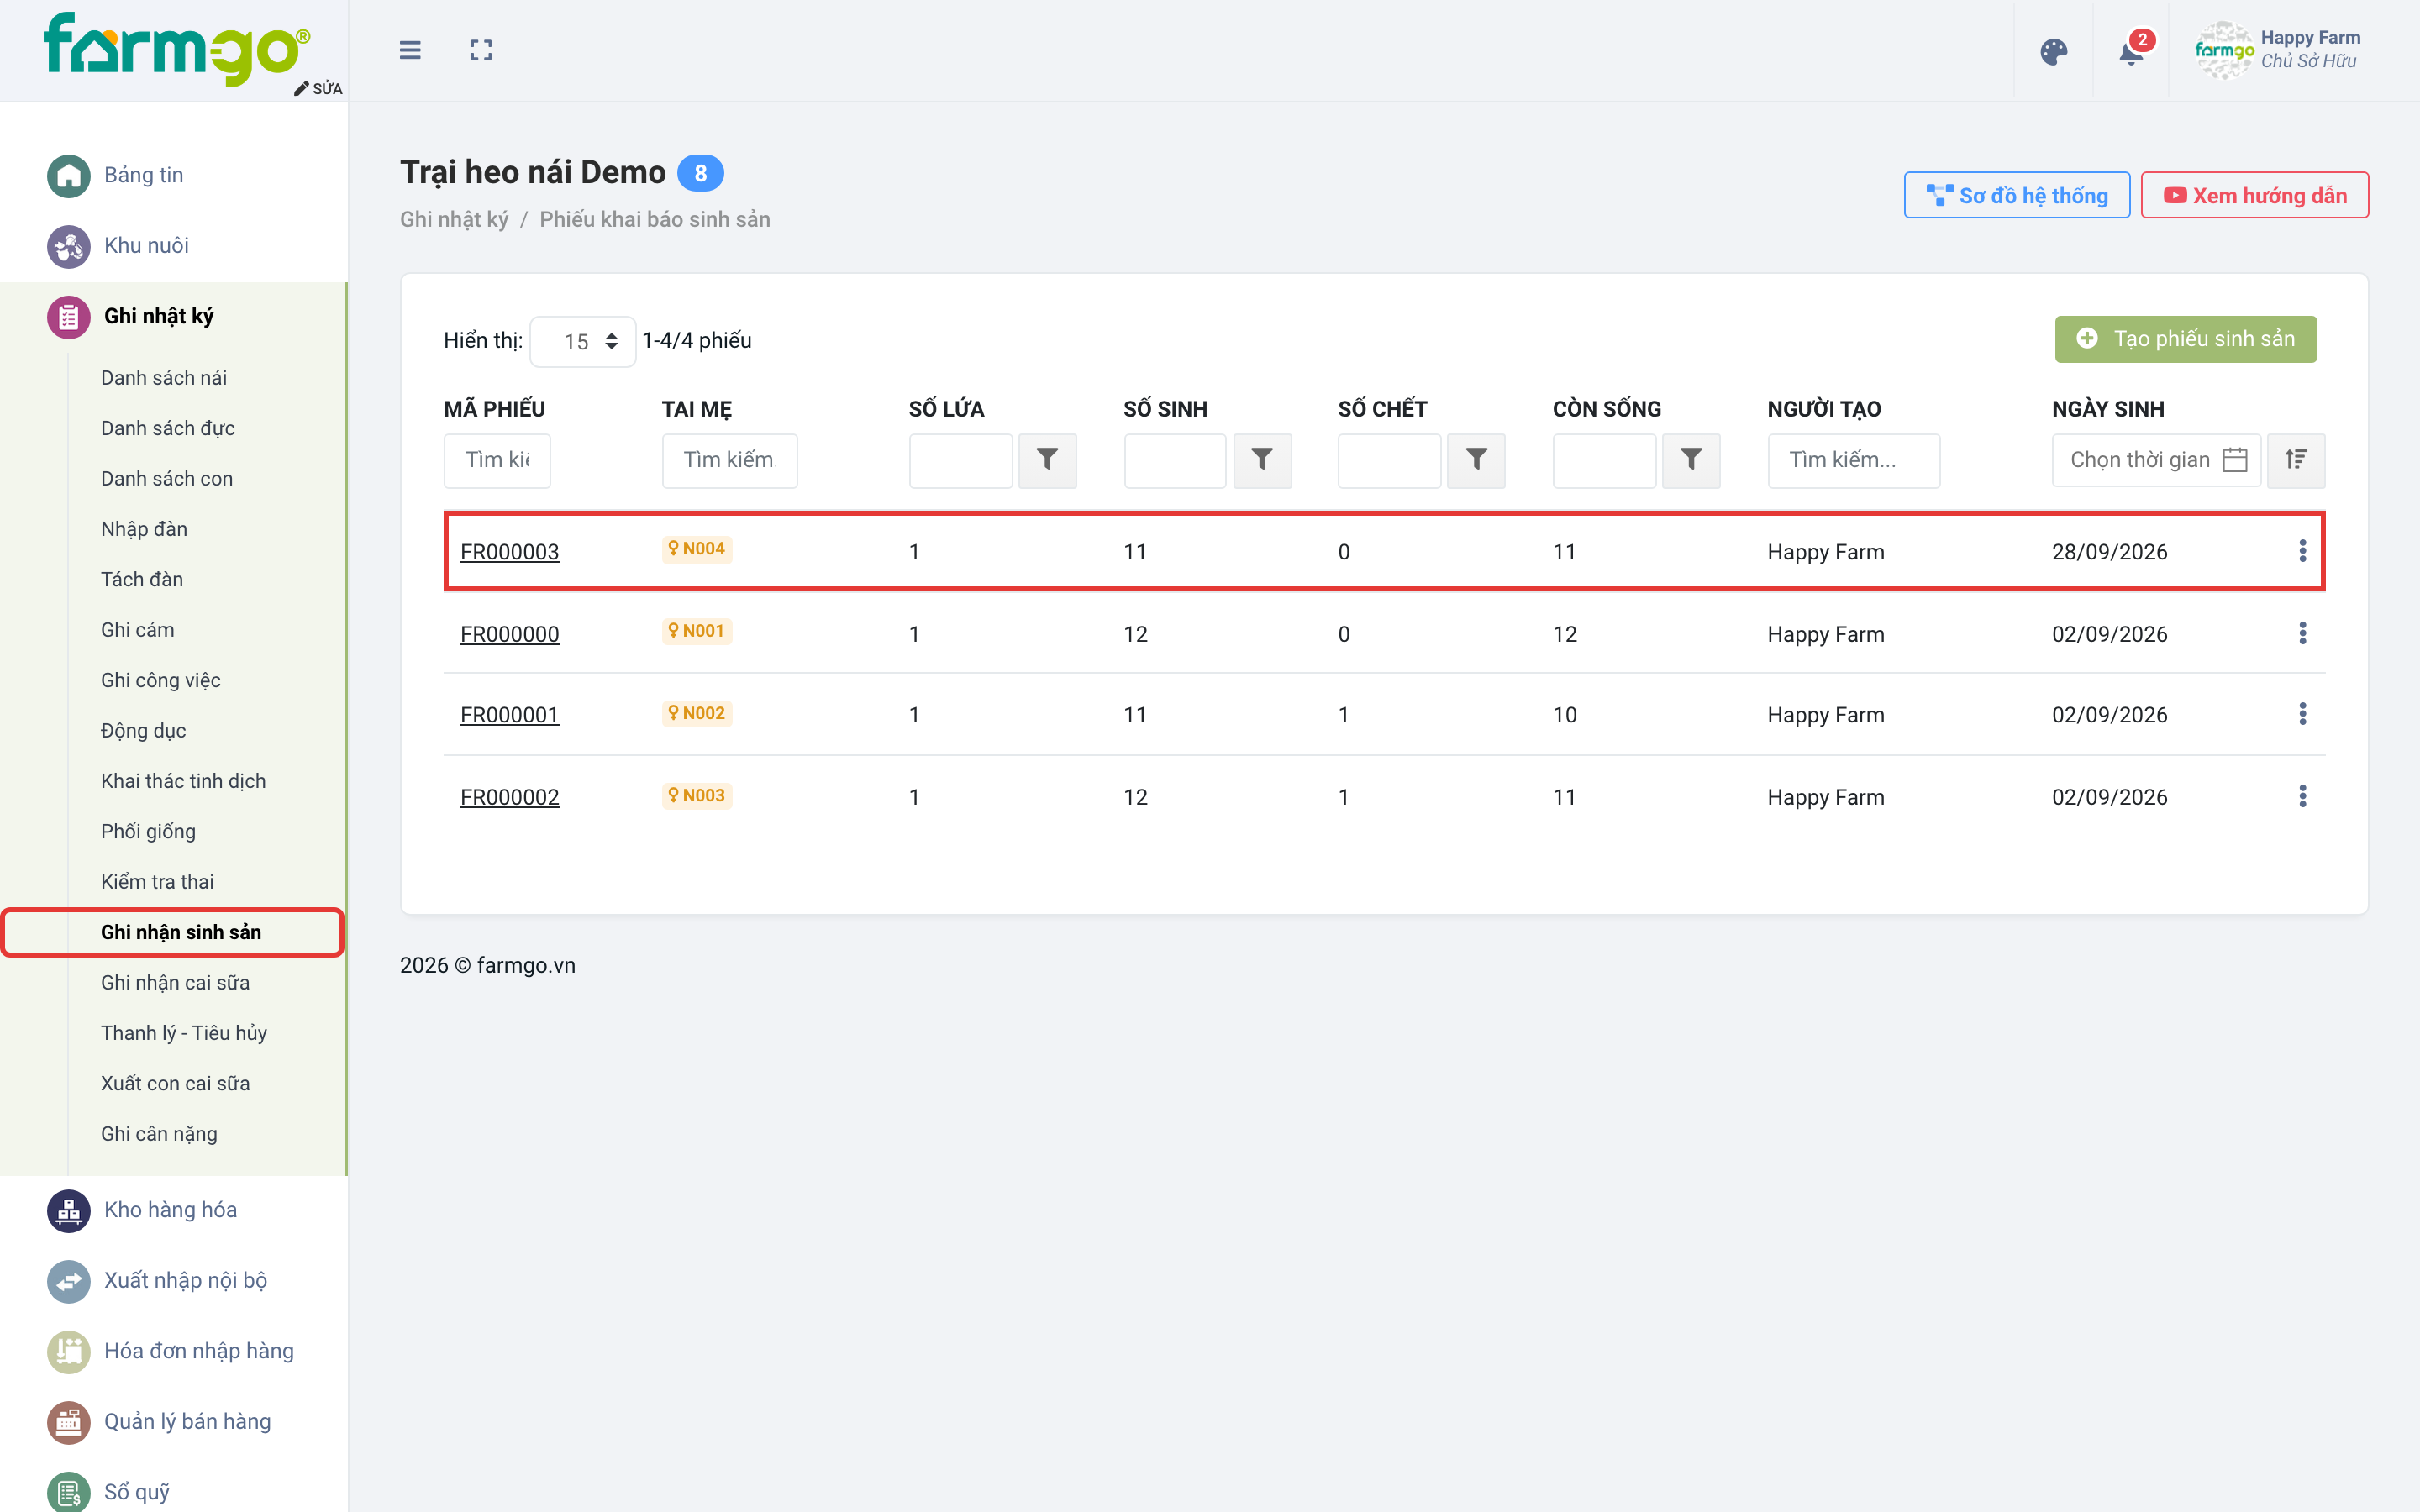Select Phối giống submenu item
Screen dimensions: 2420x1512
(x=148, y=832)
